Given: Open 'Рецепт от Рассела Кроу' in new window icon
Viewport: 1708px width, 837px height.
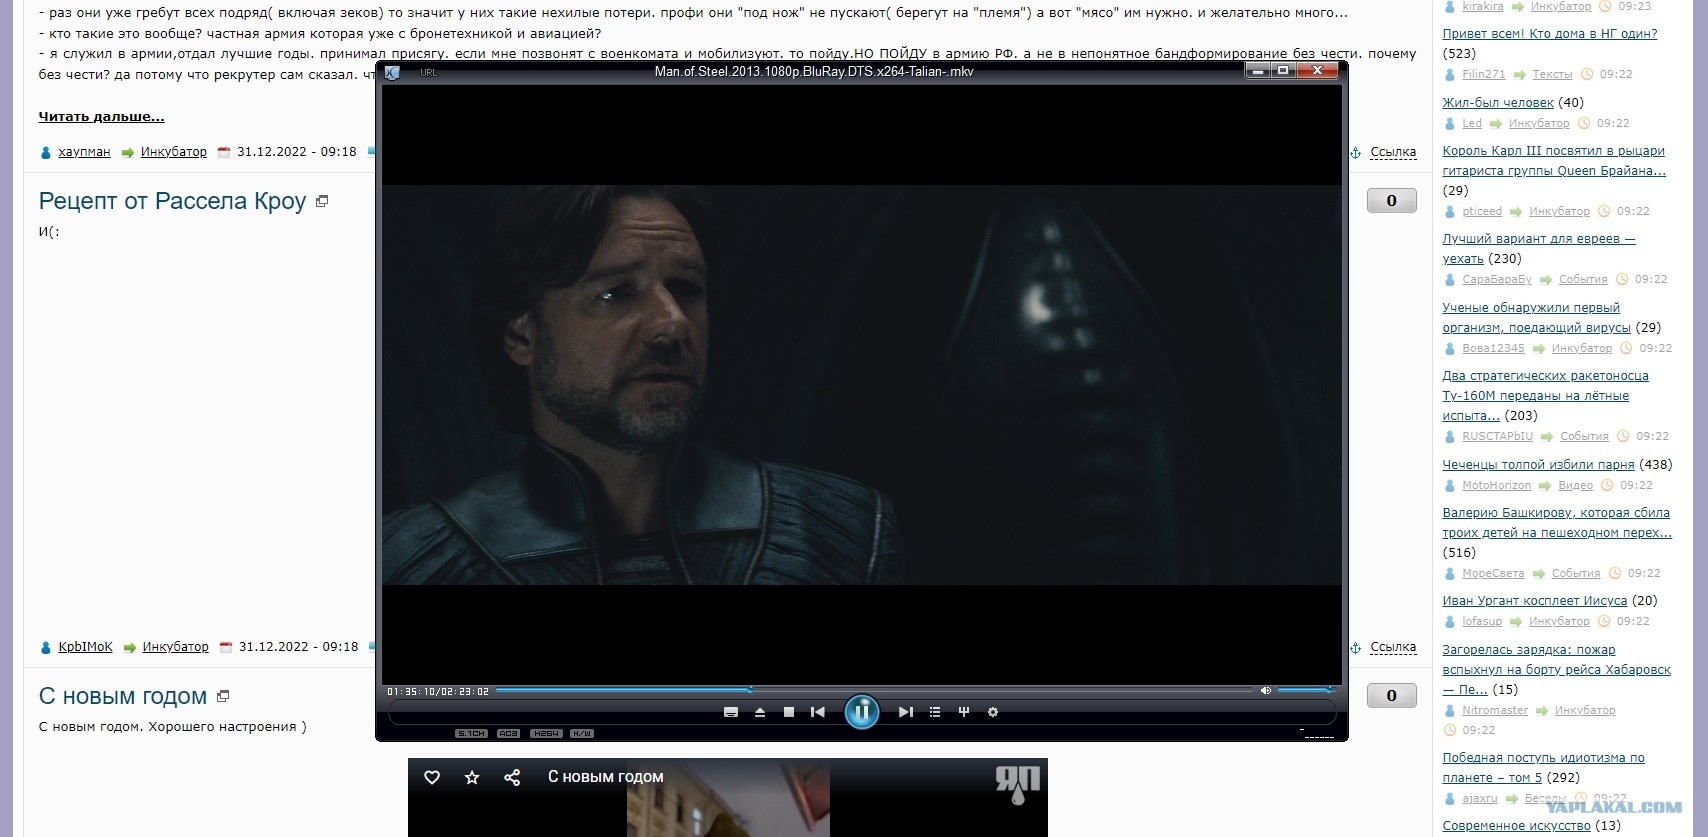Looking at the screenshot, I should 322,201.
